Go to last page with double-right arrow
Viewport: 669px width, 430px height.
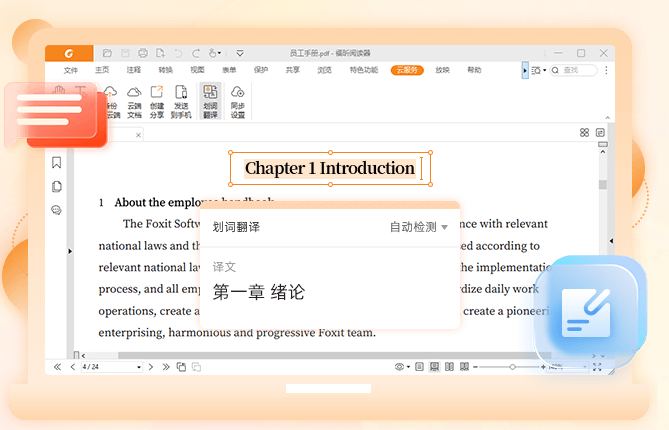coord(166,367)
